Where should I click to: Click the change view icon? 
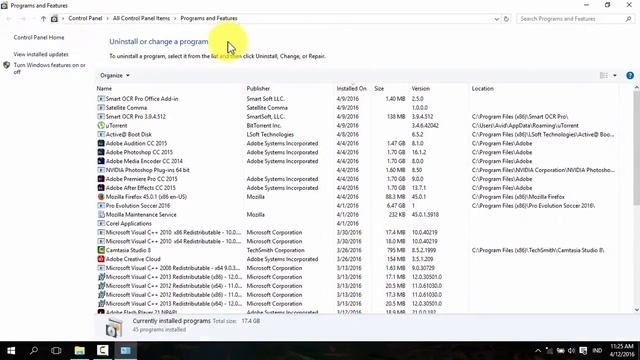point(604,76)
